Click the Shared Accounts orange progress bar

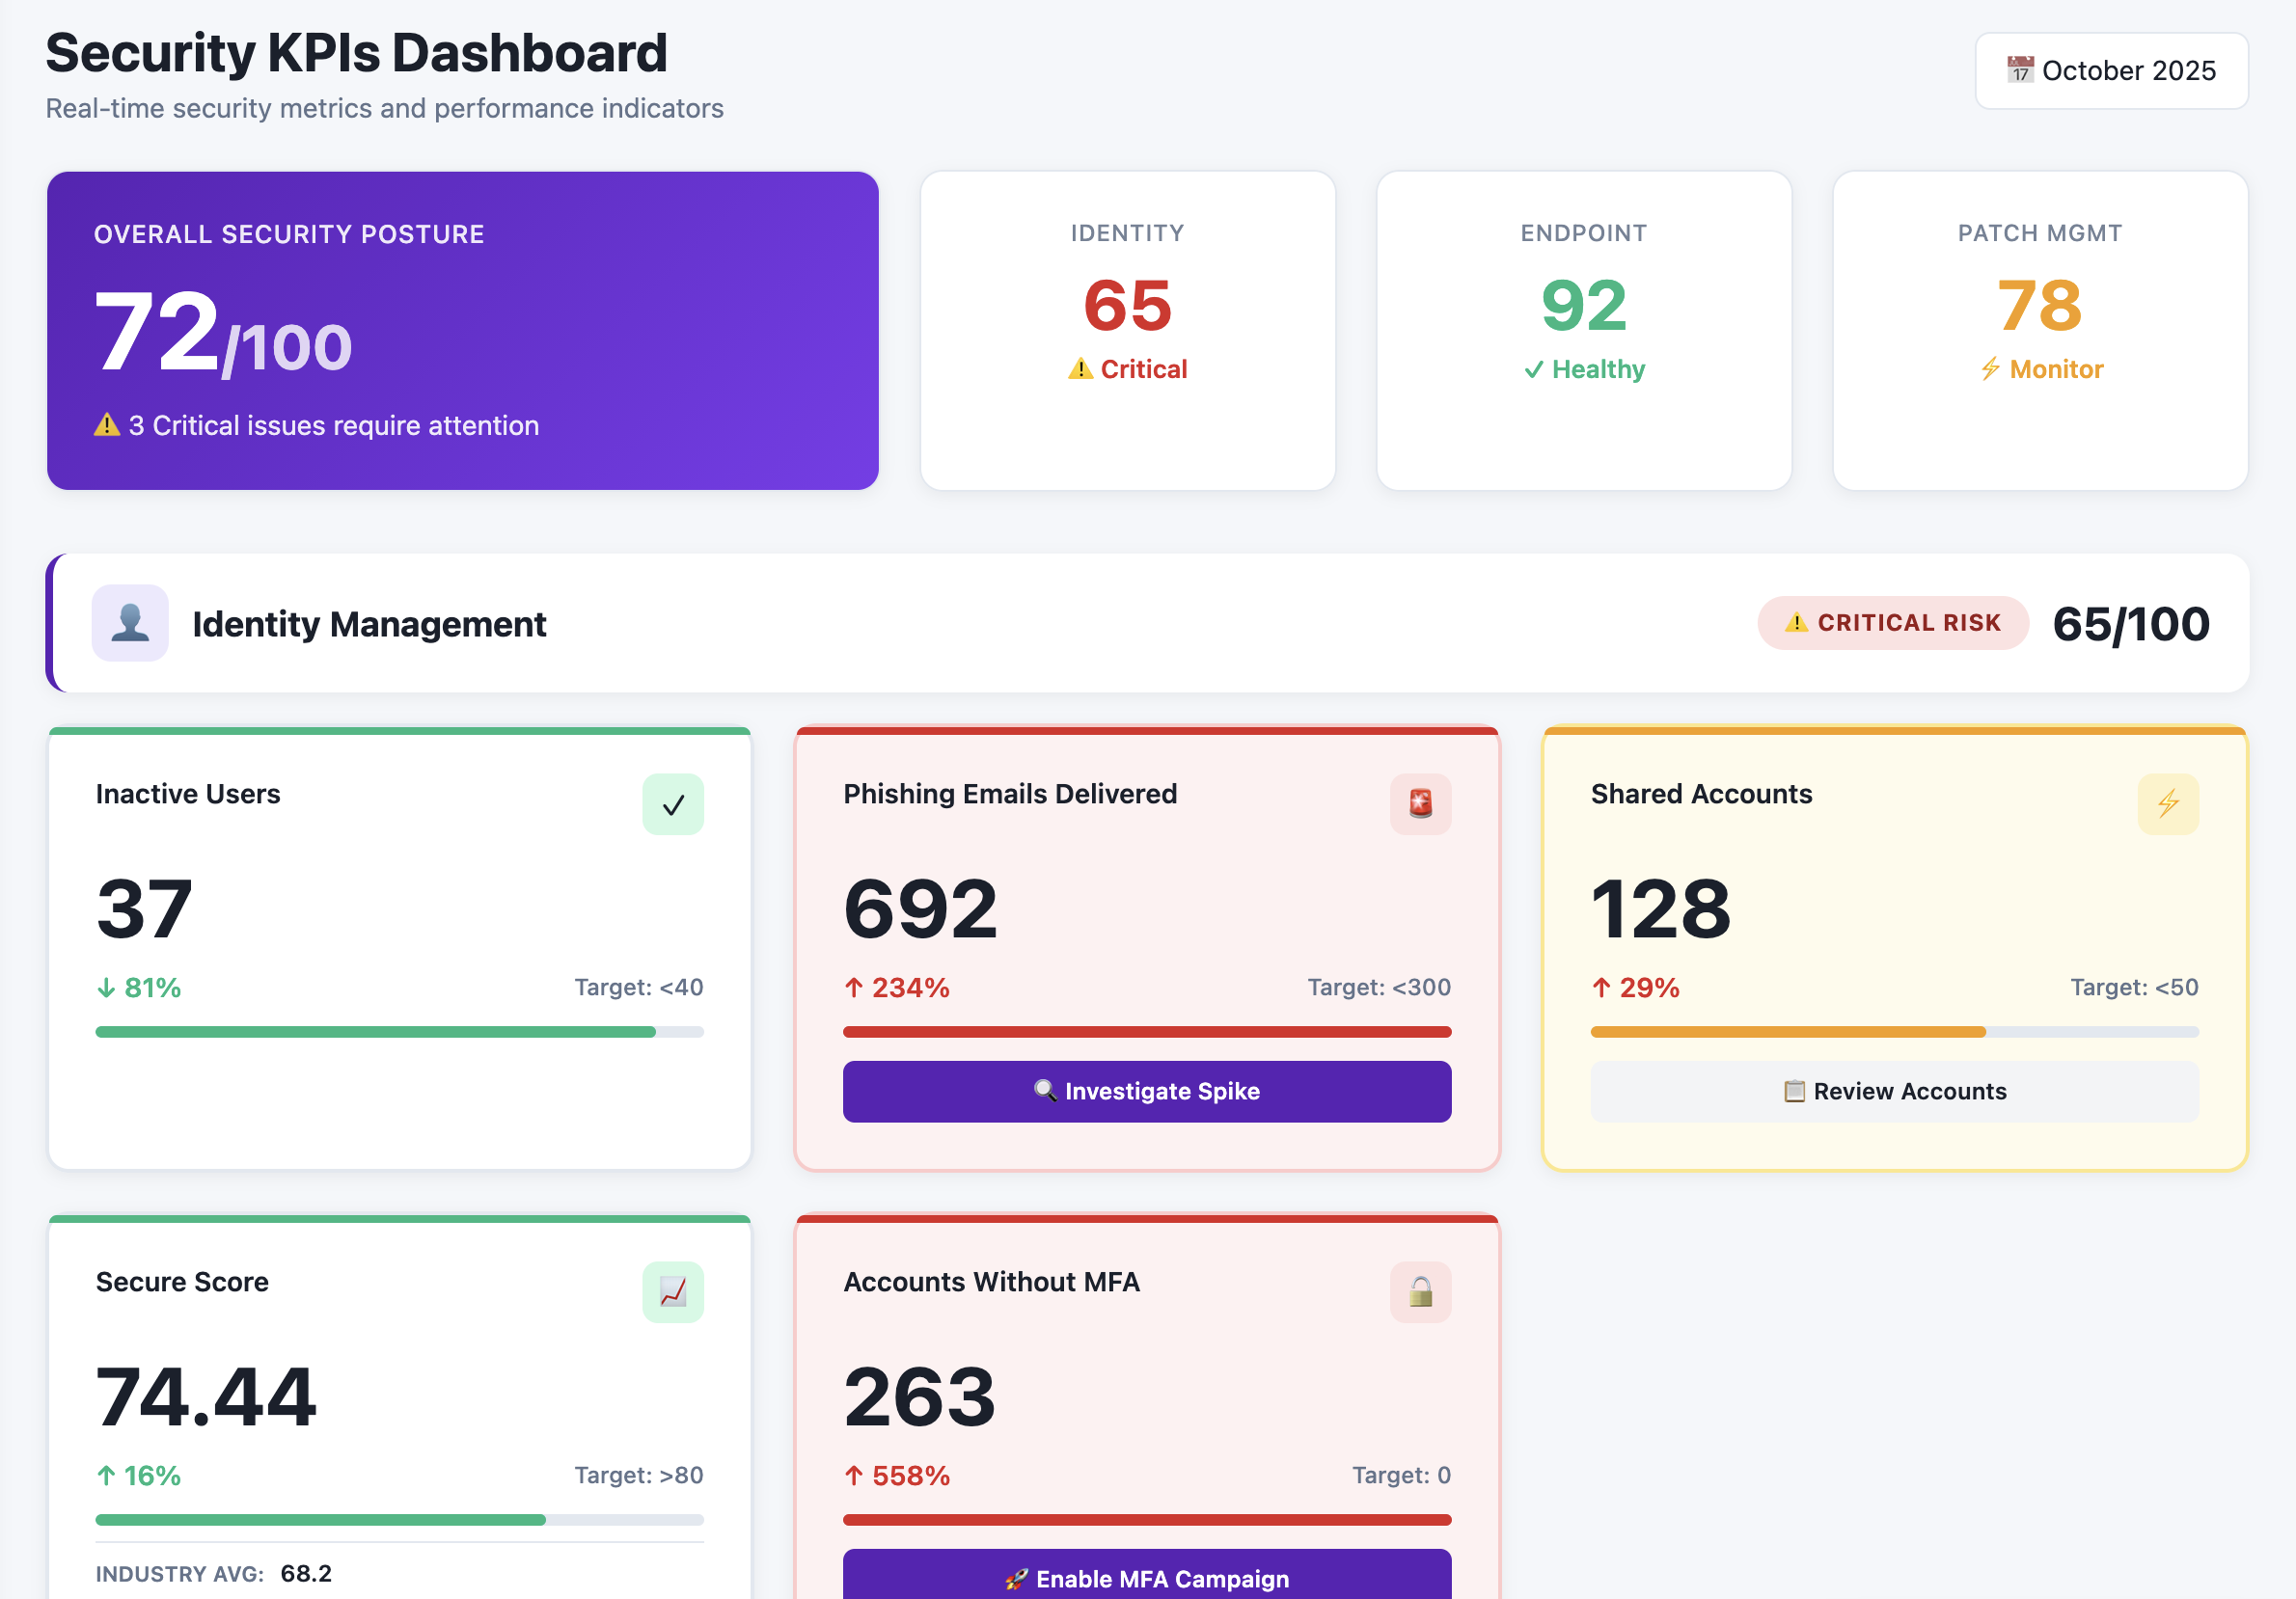(x=1790, y=1032)
